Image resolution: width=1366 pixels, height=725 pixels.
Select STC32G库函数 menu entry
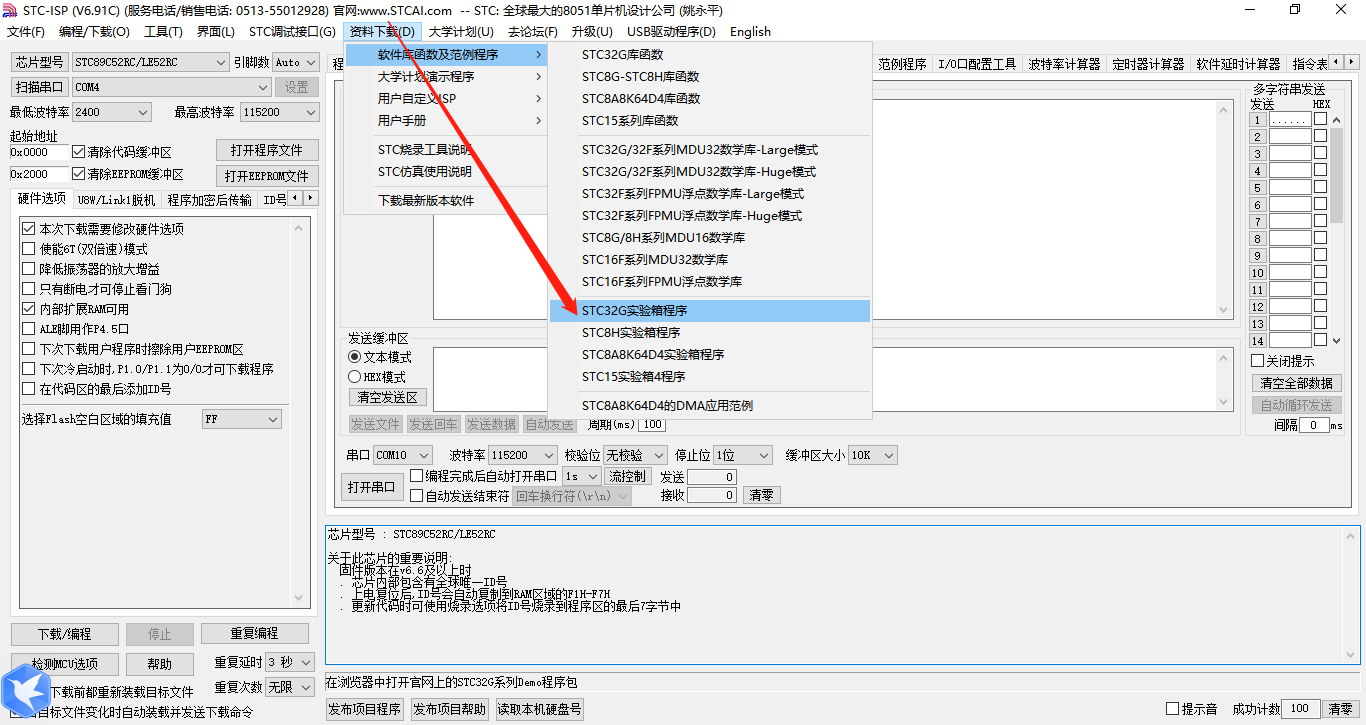point(710,55)
